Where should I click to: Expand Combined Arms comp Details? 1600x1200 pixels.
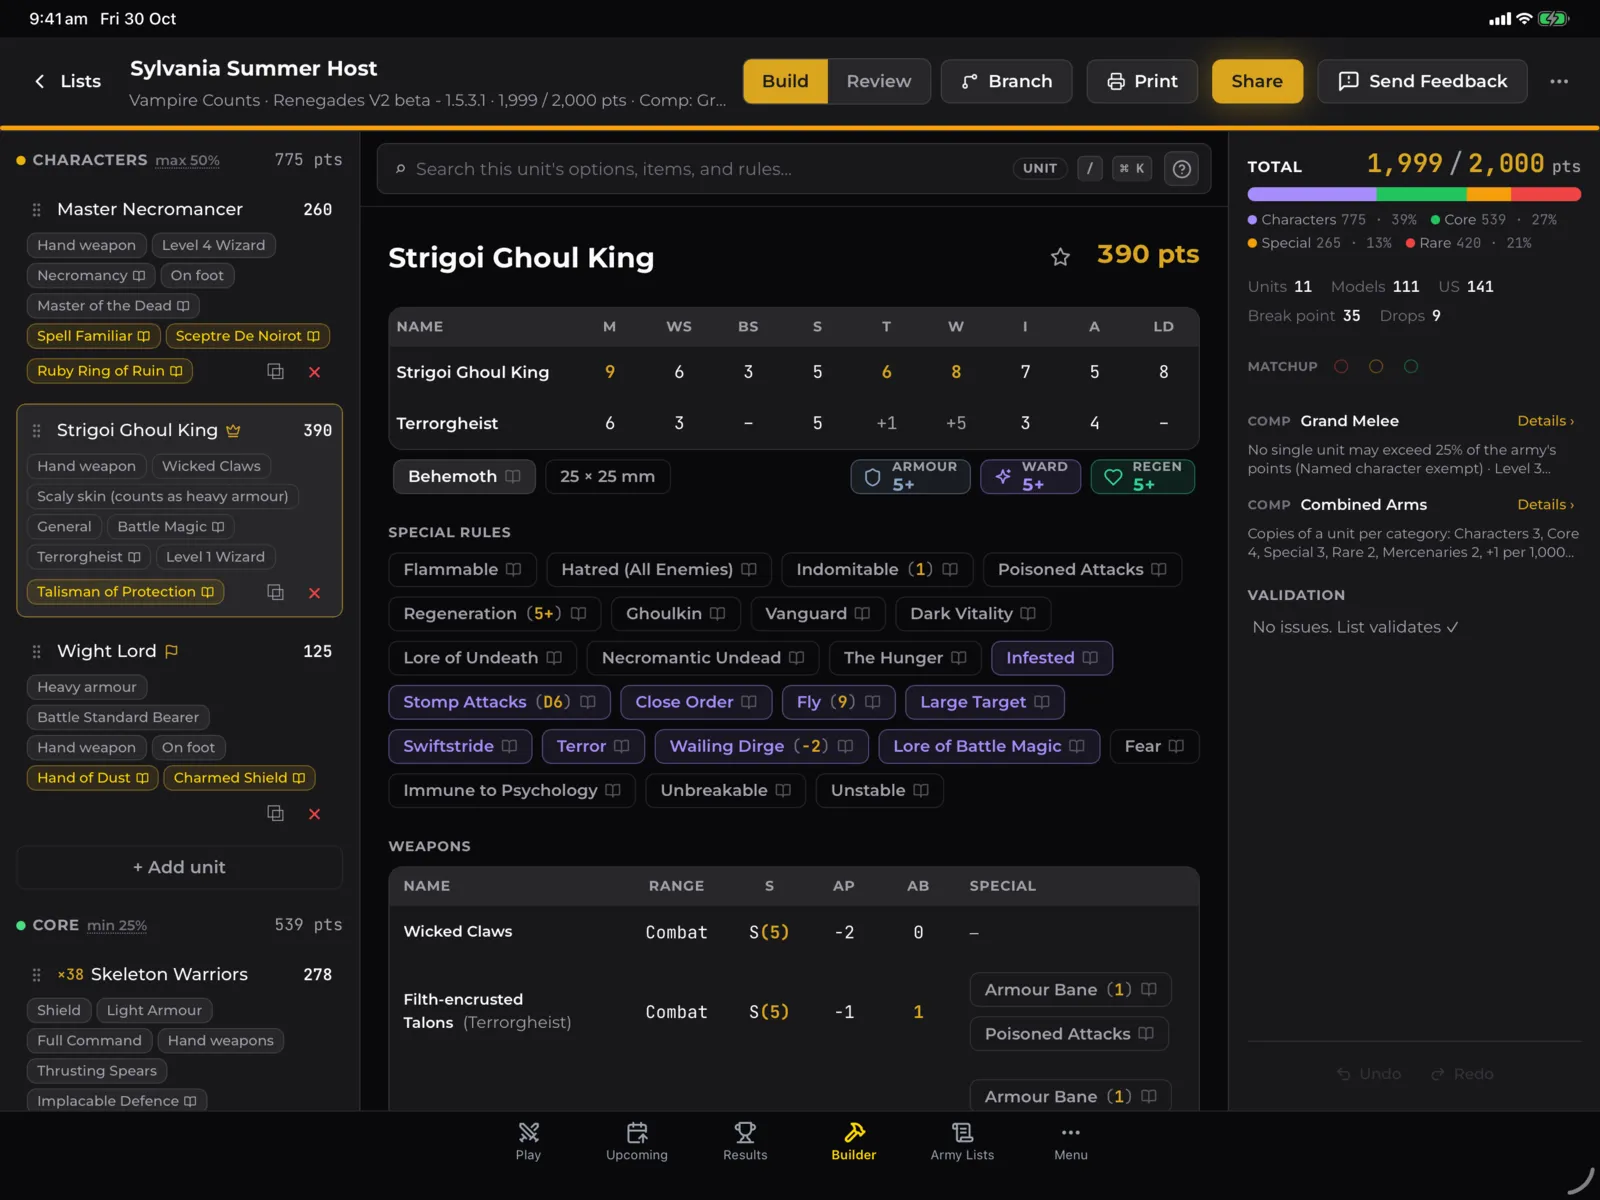(x=1545, y=505)
